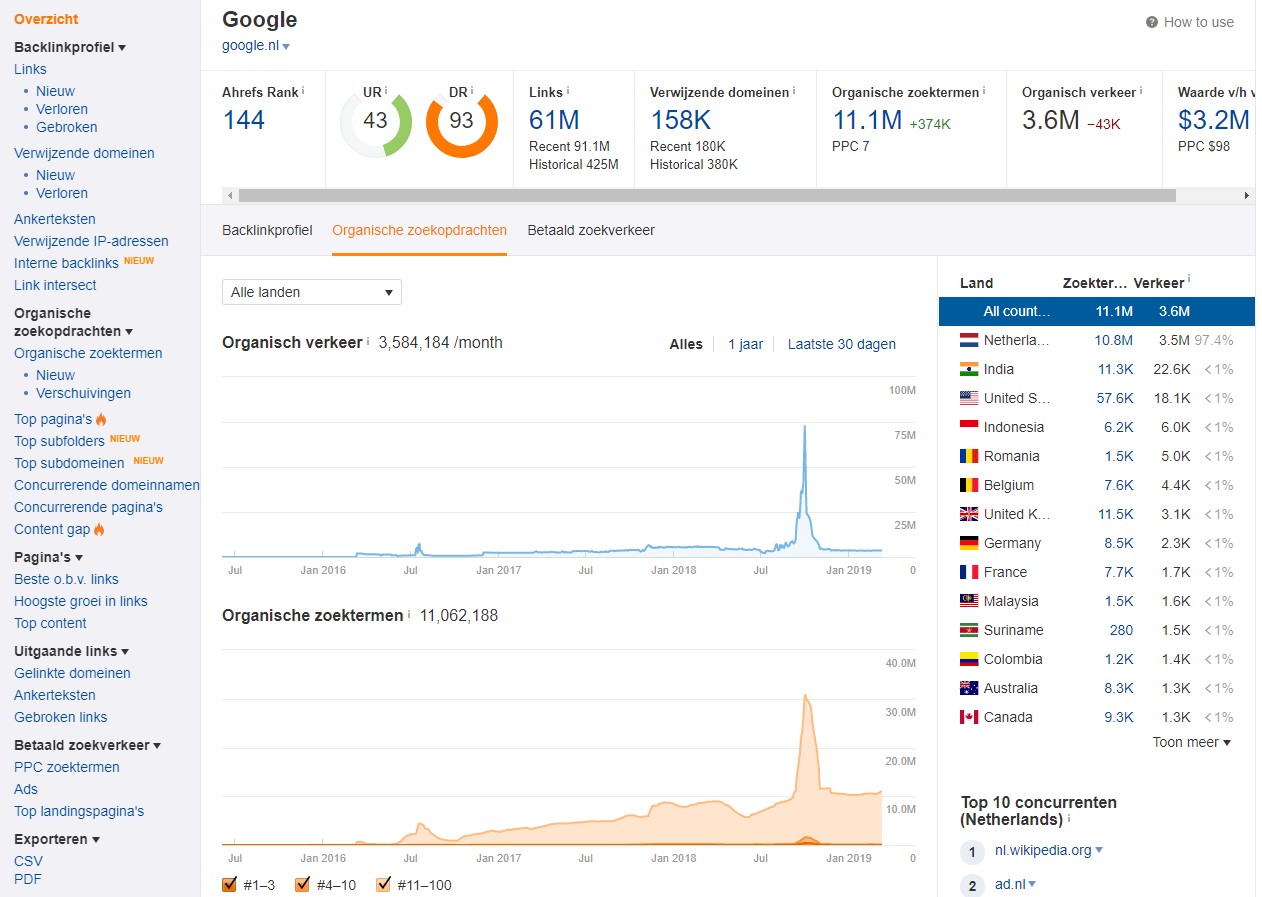This screenshot has height=897, width=1262.
Task: Open the Betaald zoekverkeer tab
Action: coord(591,230)
